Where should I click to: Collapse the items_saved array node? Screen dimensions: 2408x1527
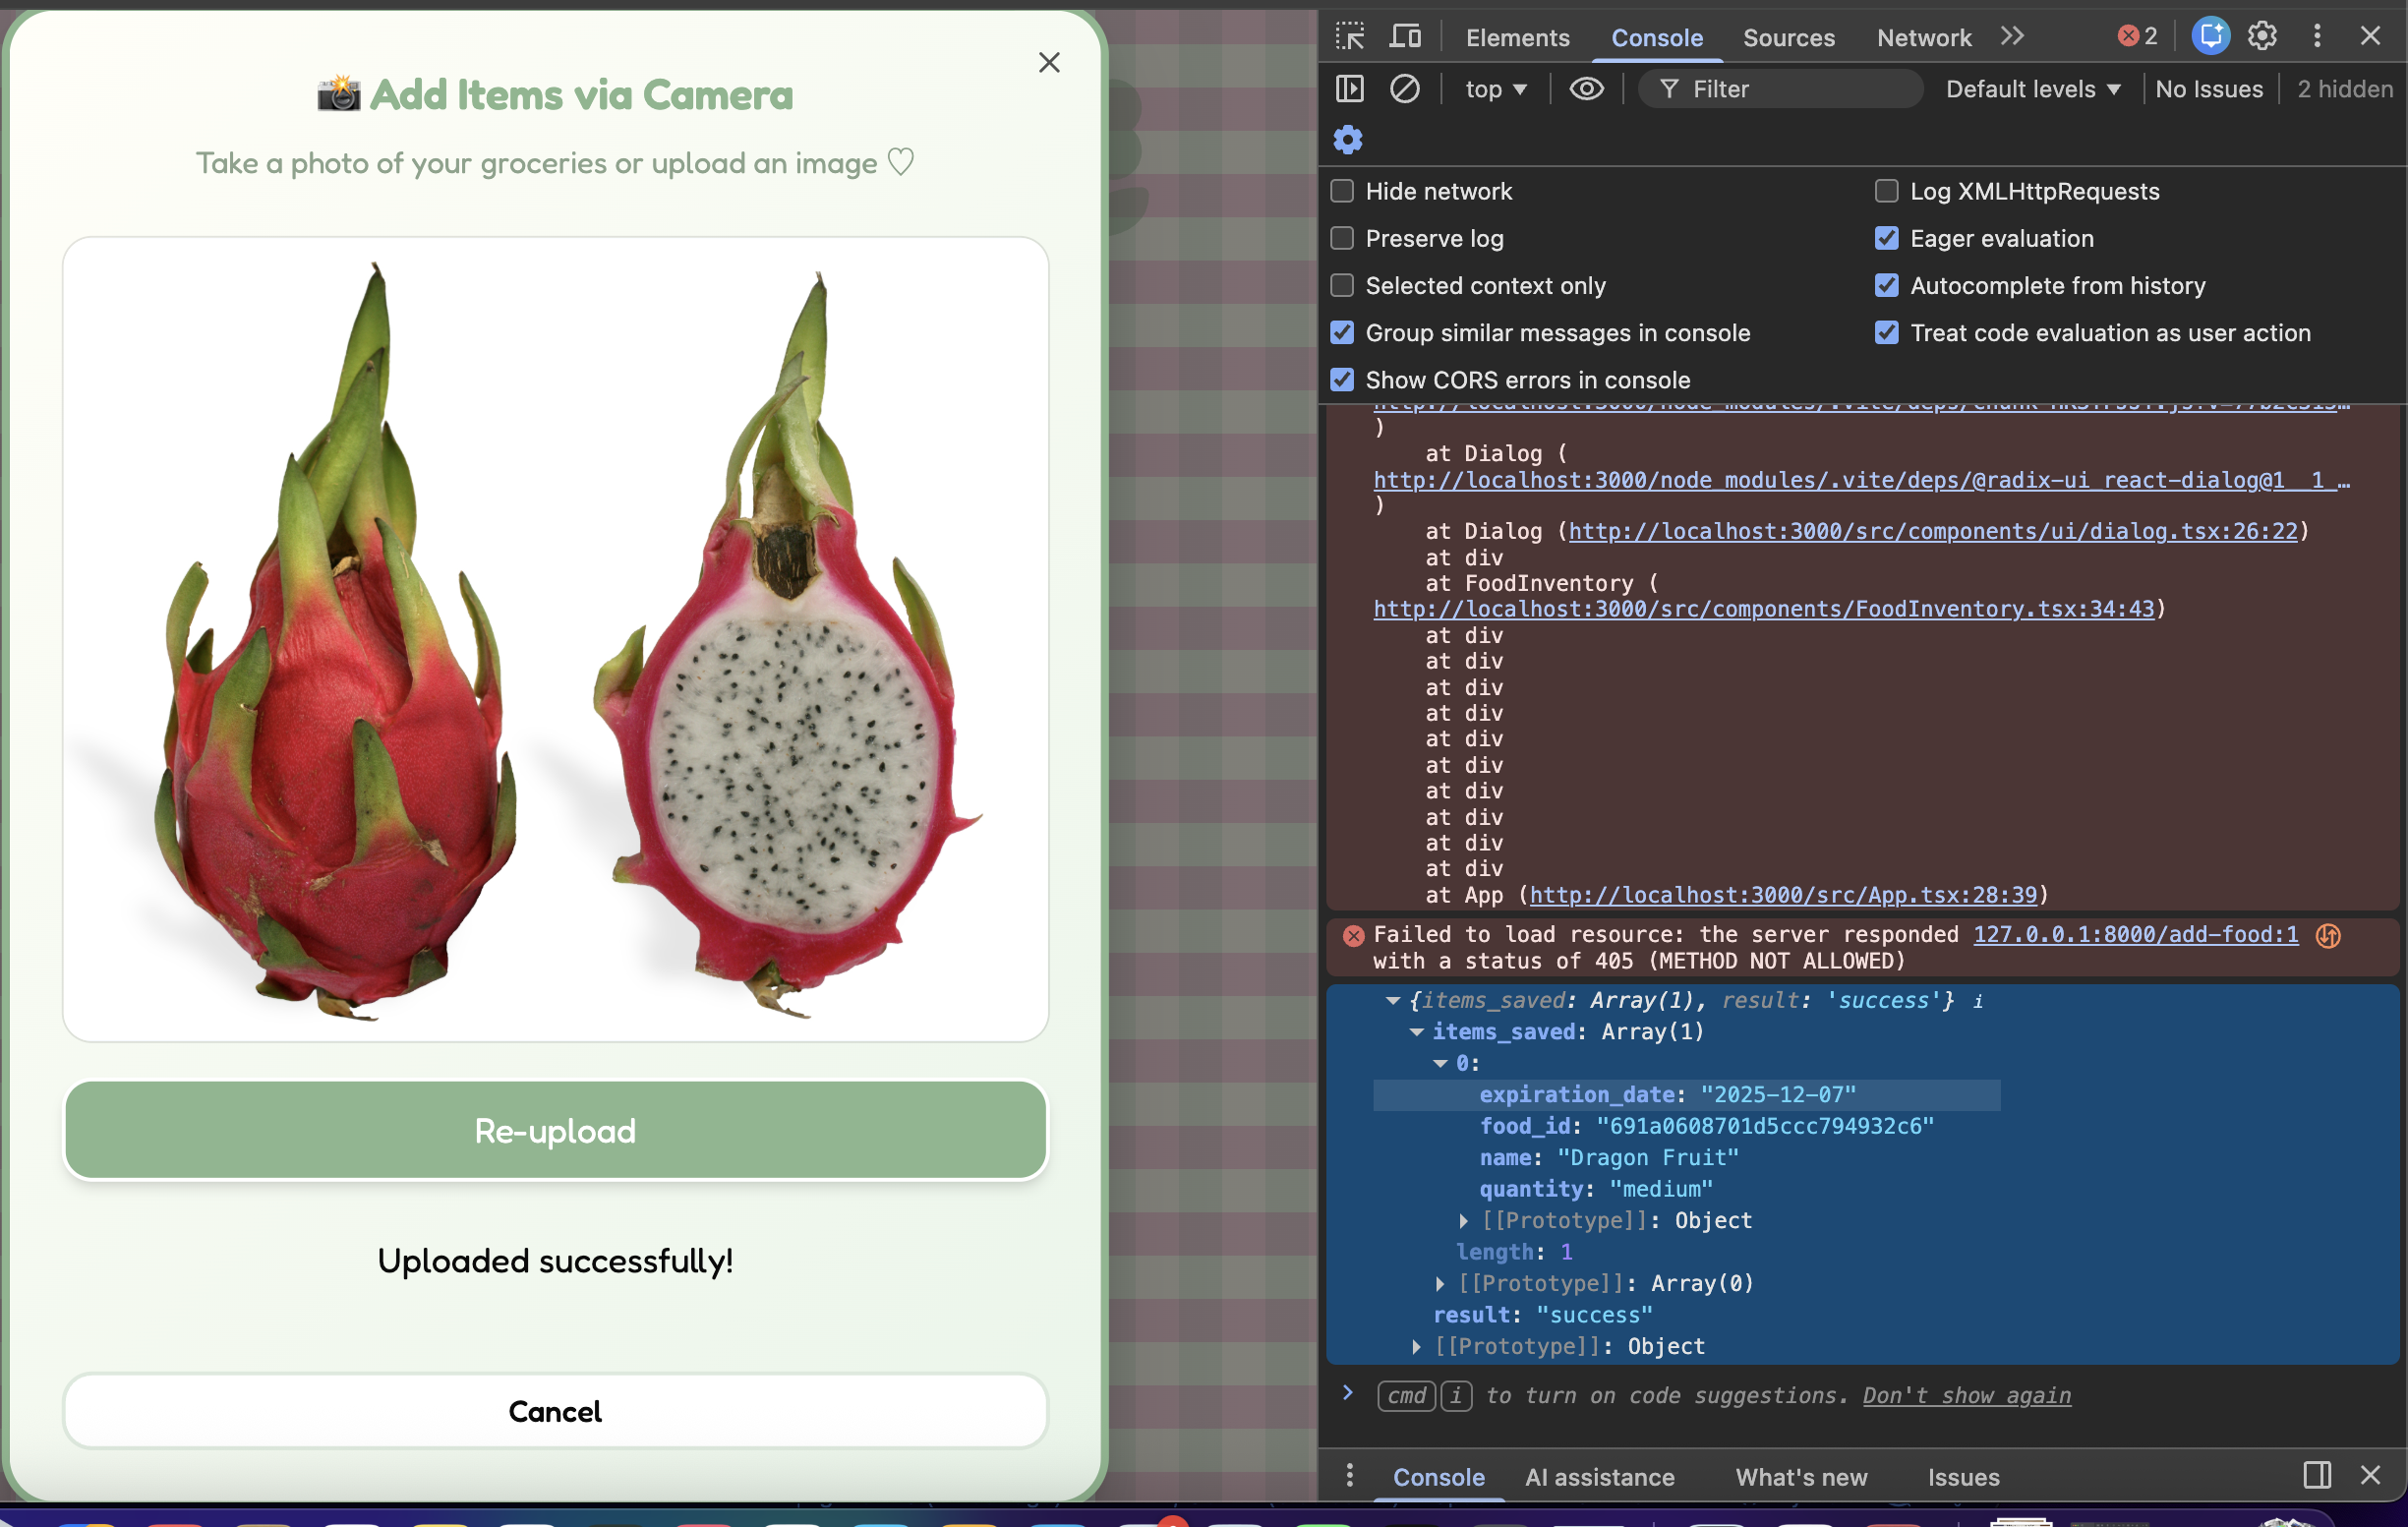[x=1416, y=1032]
